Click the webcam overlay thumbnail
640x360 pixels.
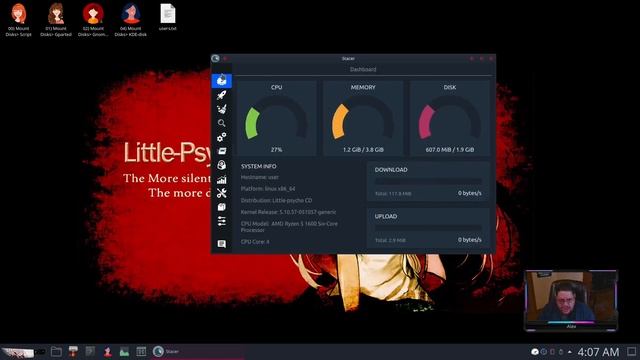click(571, 300)
